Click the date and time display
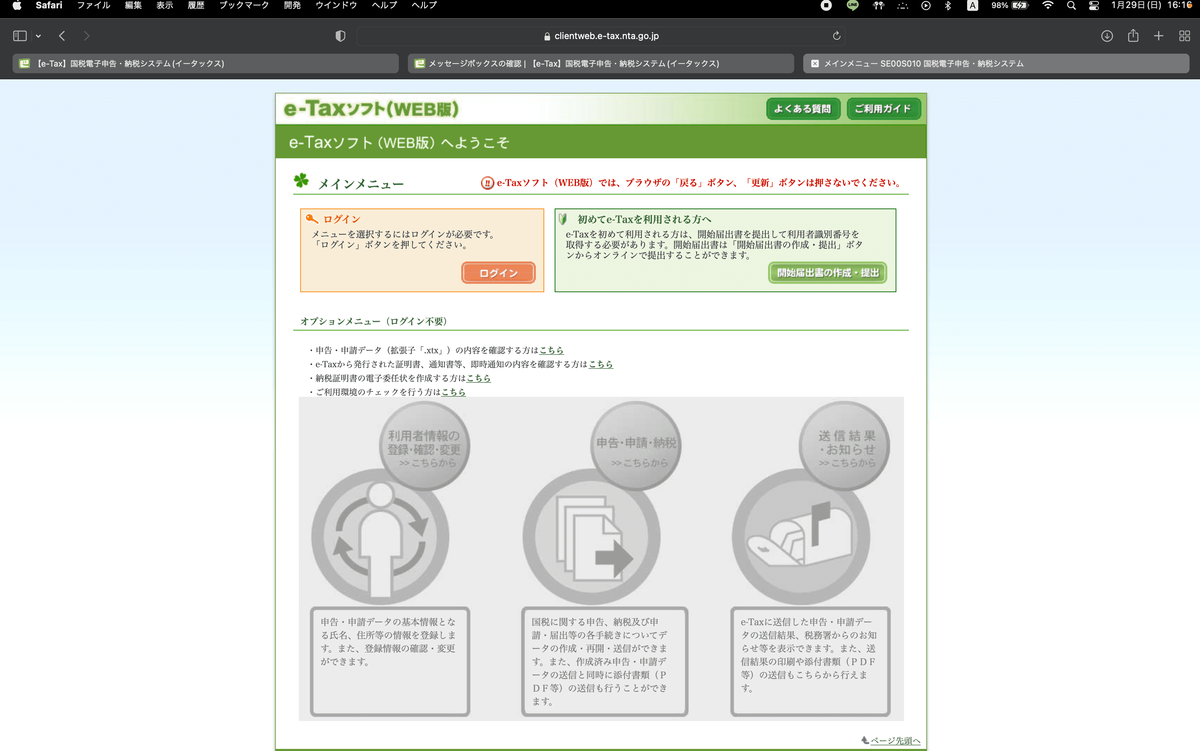Image resolution: width=1200 pixels, height=751 pixels. coord(1151,6)
